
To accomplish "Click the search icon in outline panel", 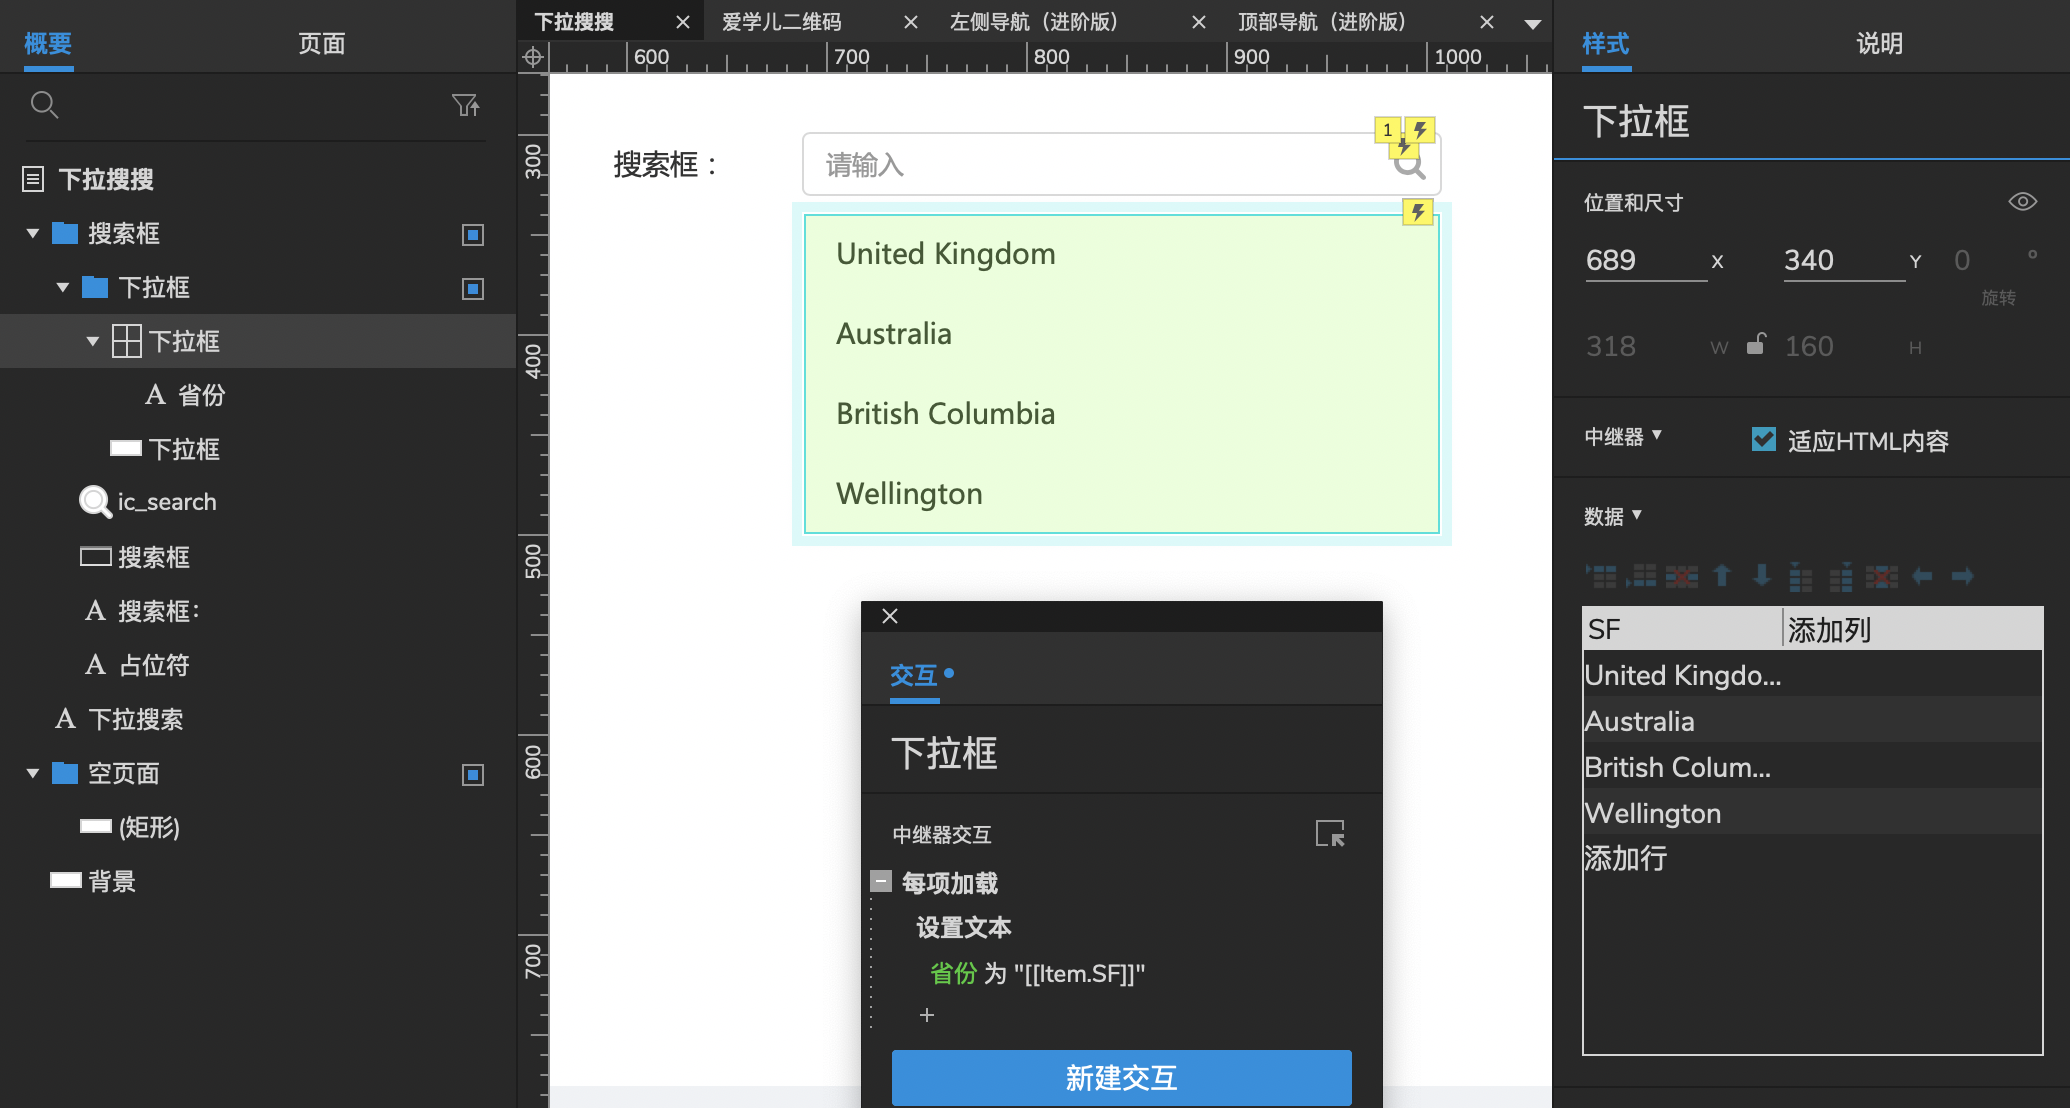I will 44,104.
